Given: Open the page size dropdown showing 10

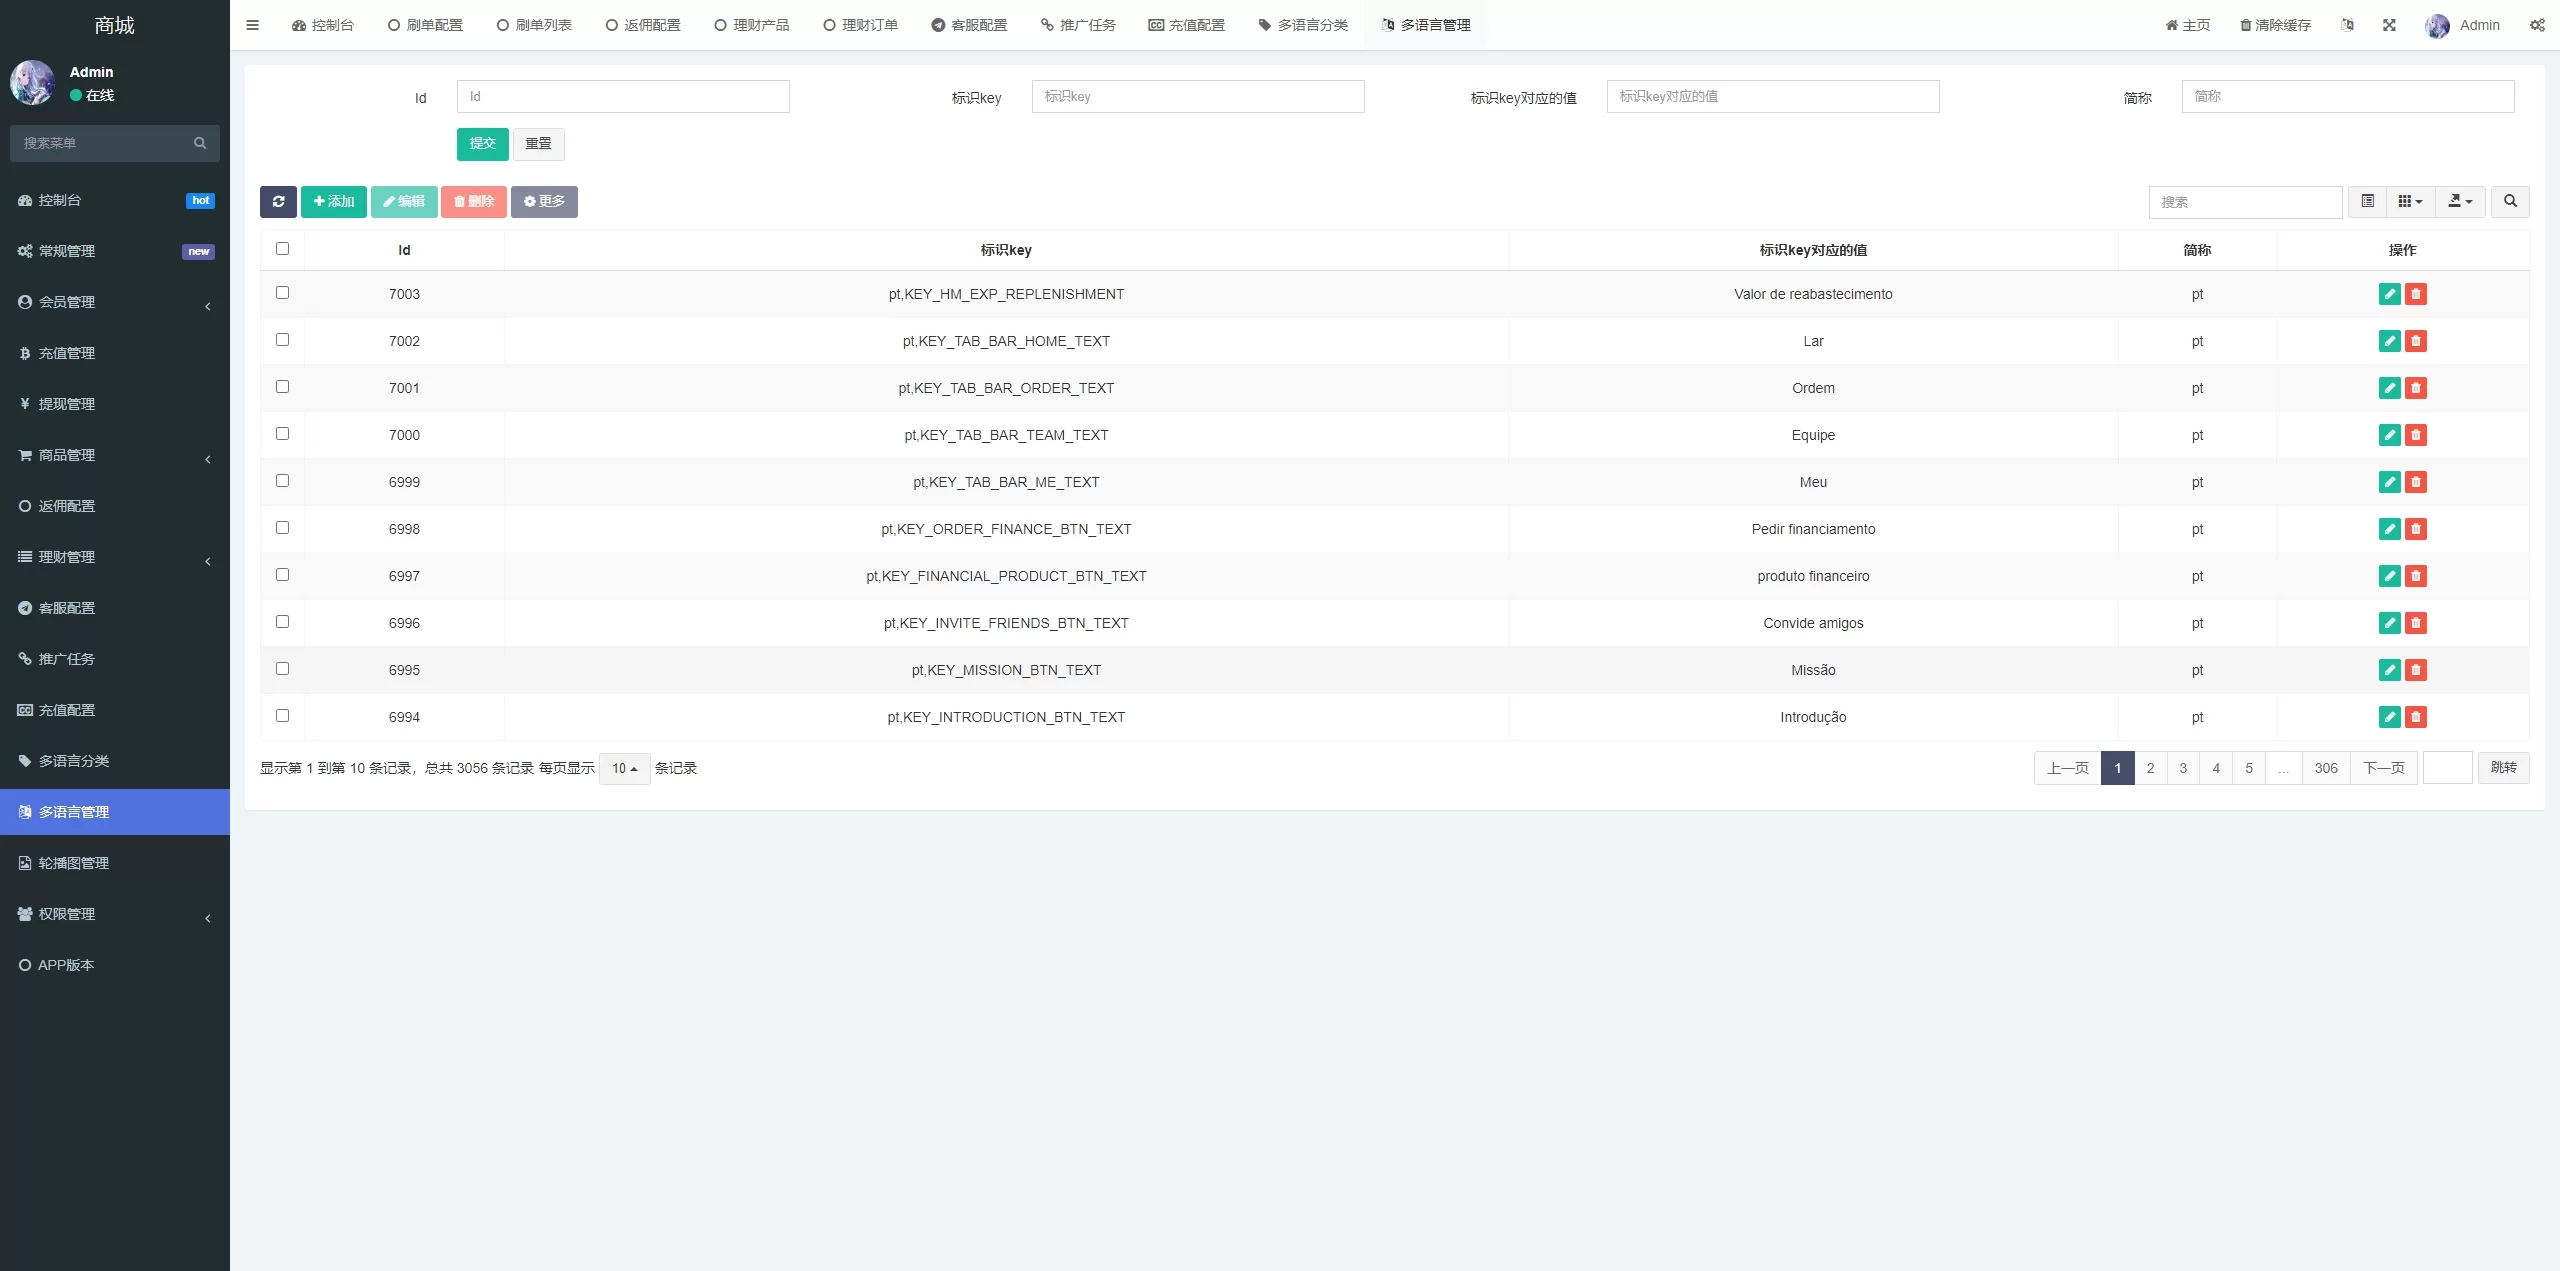Looking at the screenshot, I should click(622, 768).
